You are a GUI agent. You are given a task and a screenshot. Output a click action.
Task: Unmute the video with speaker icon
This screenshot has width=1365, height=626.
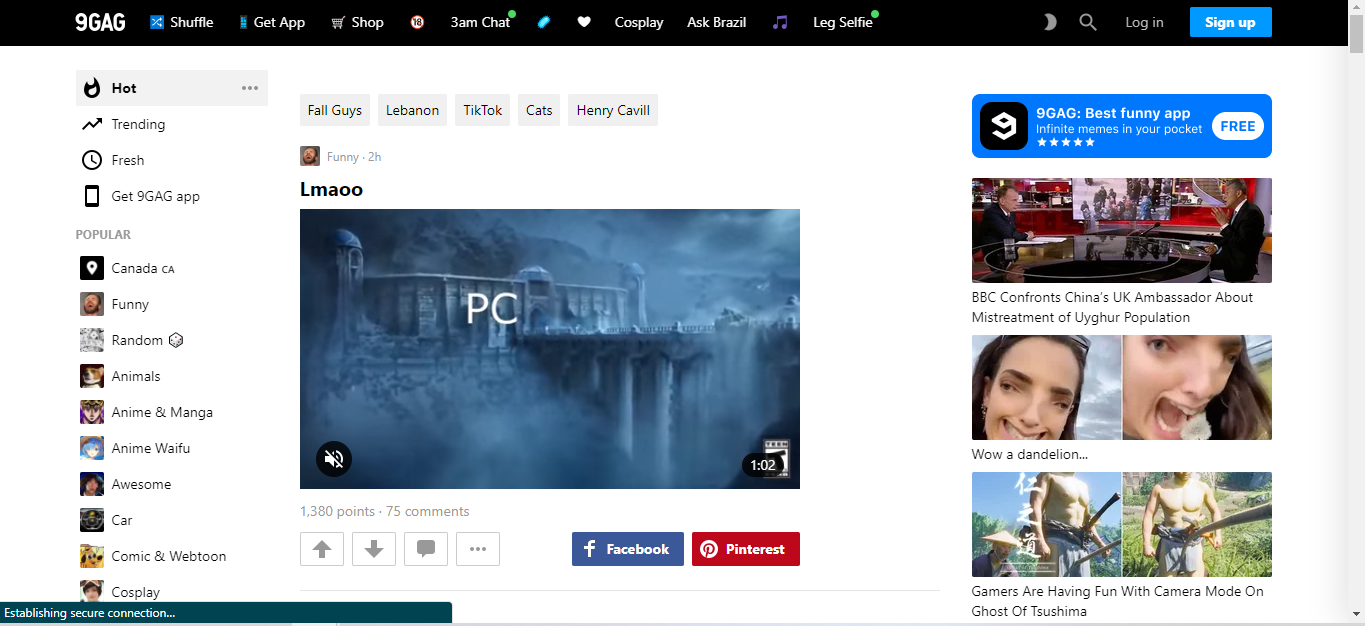click(x=334, y=459)
